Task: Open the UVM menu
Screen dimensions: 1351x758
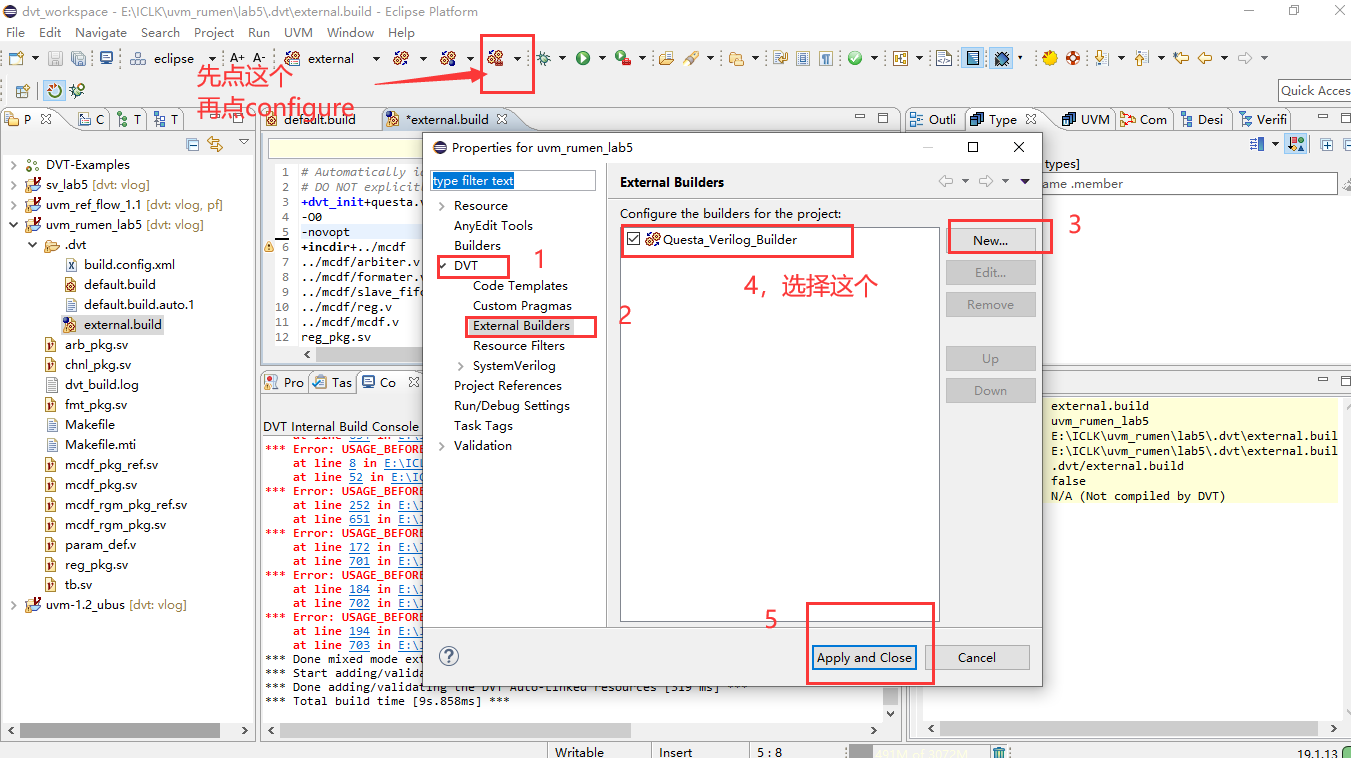Action: pos(297,32)
